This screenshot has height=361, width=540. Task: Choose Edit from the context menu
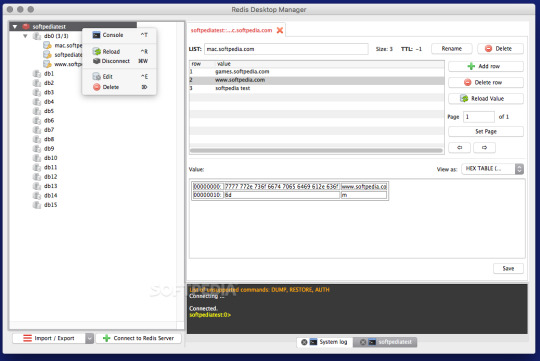119,76
